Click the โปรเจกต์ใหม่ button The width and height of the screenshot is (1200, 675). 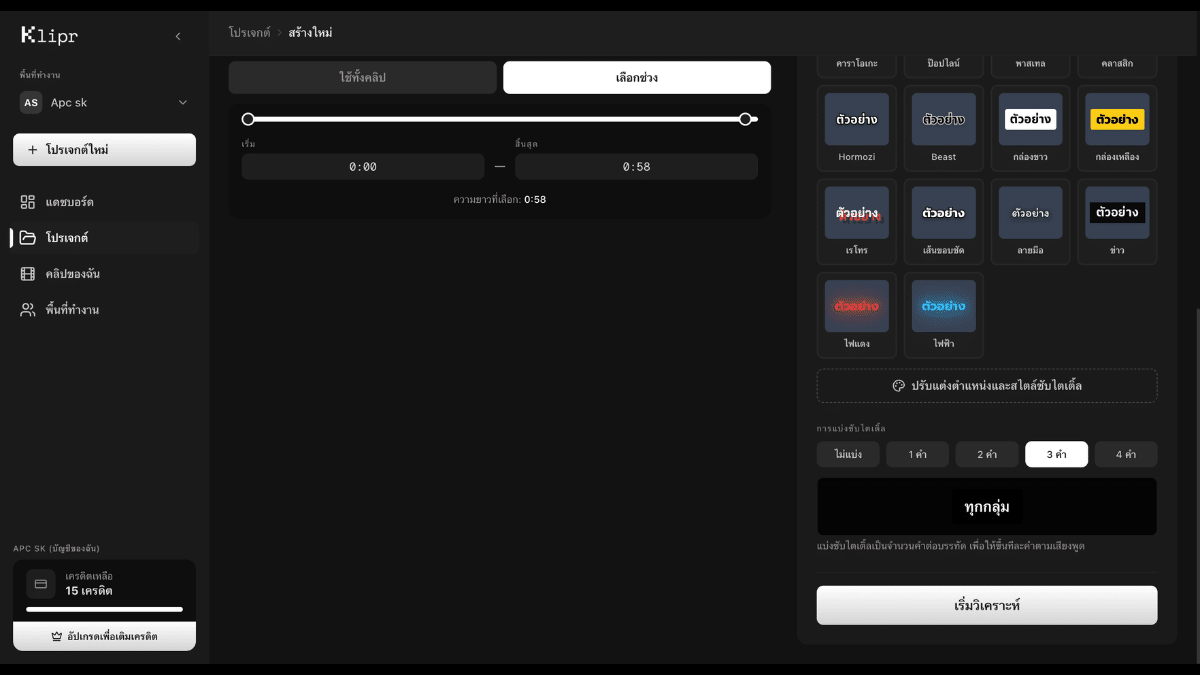104,150
